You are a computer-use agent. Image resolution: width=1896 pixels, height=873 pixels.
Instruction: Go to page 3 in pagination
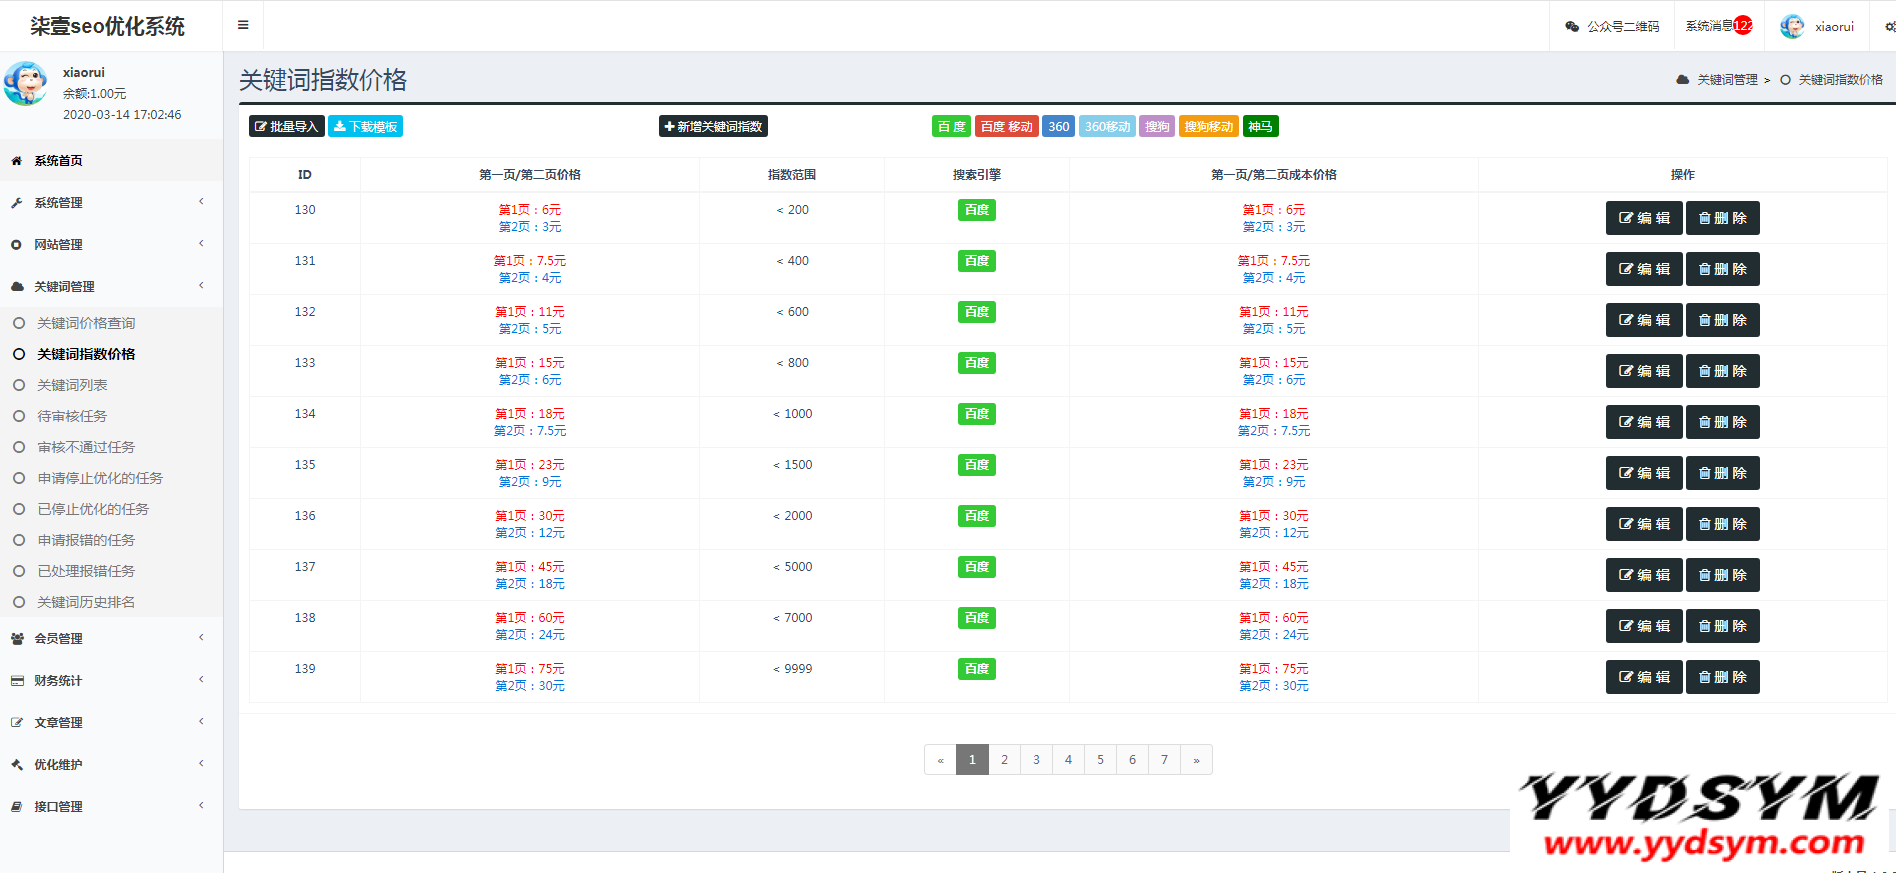(x=1036, y=760)
